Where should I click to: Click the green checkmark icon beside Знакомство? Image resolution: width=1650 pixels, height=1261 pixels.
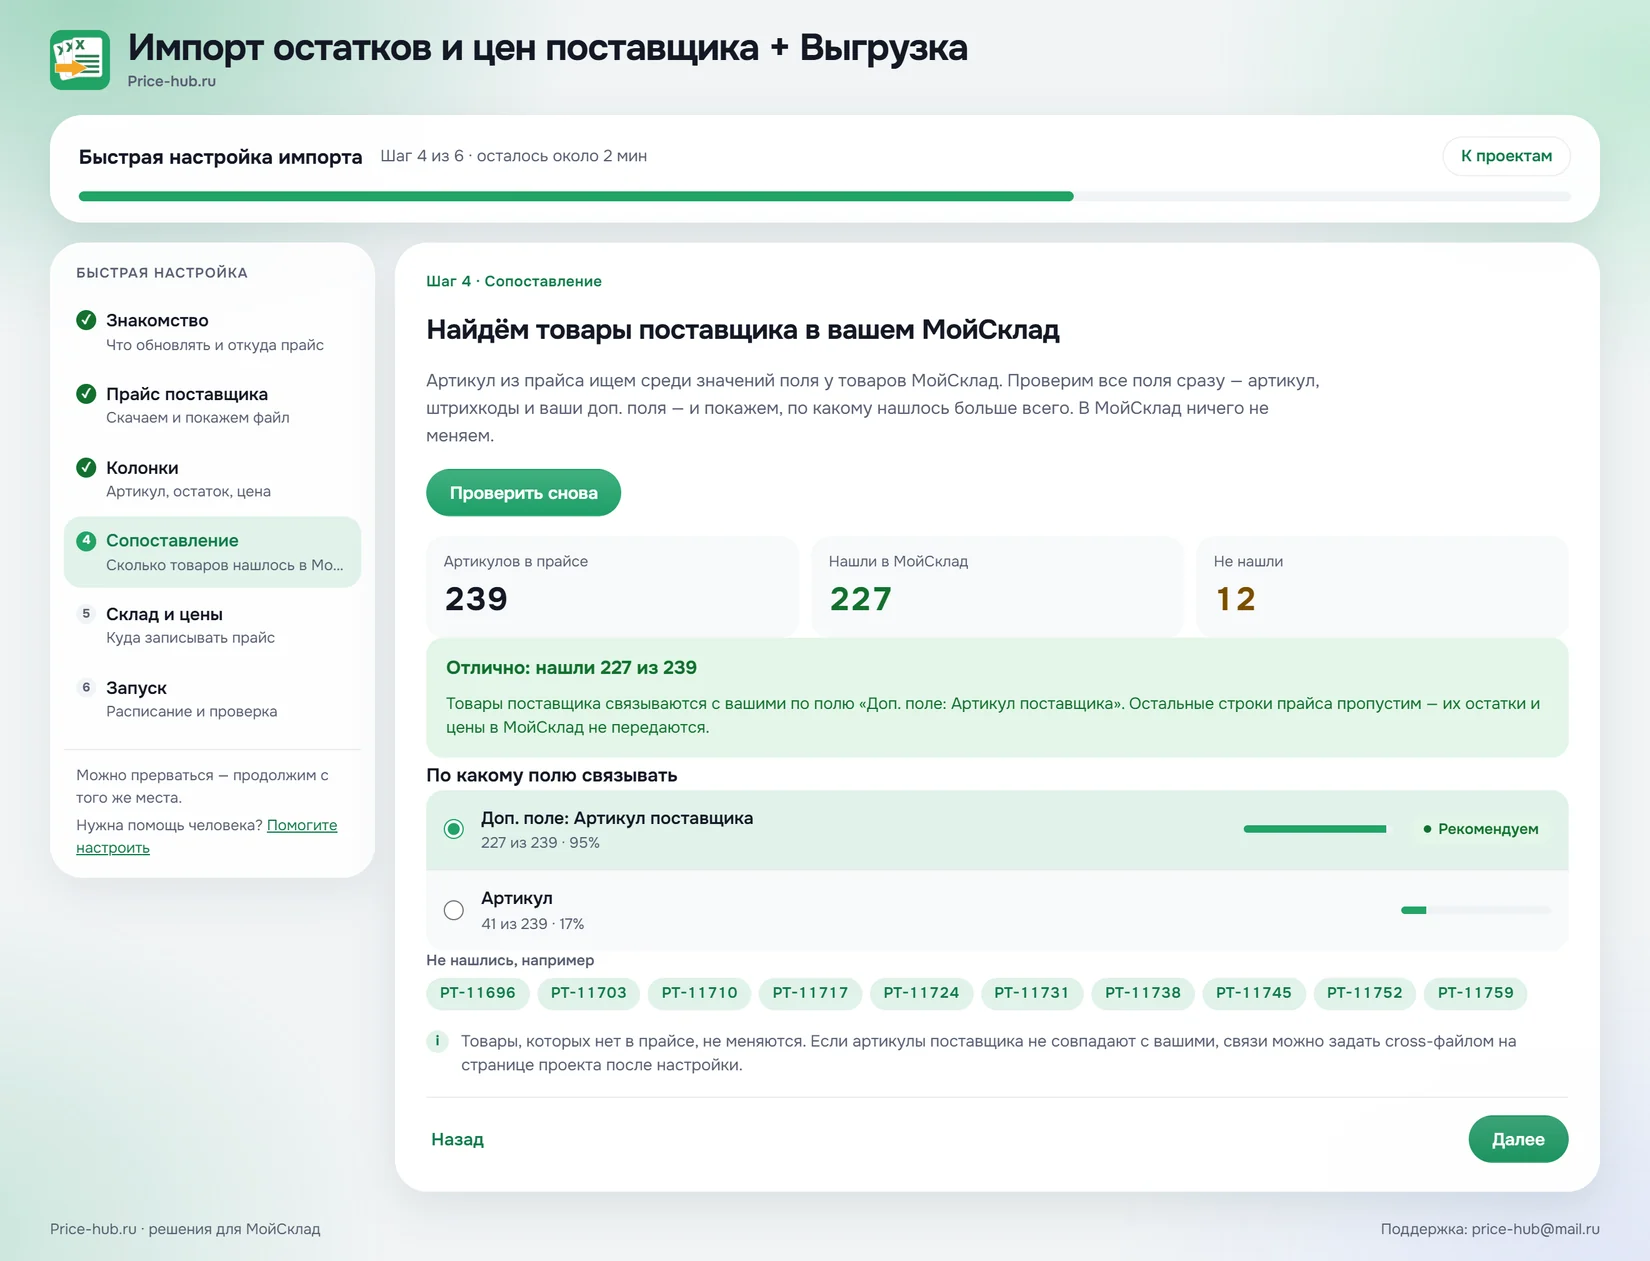tap(86, 320)
